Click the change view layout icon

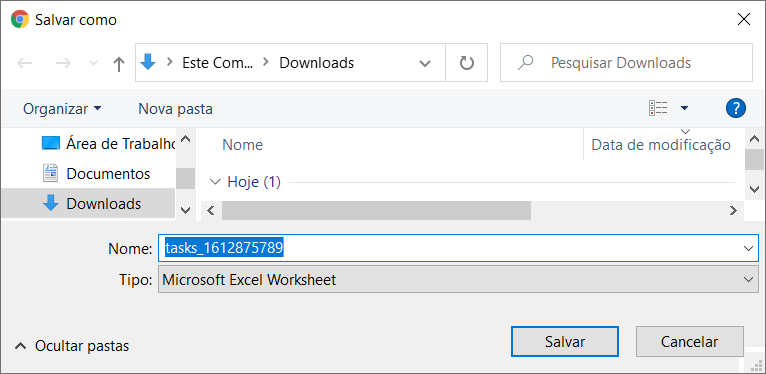[658, 108]
